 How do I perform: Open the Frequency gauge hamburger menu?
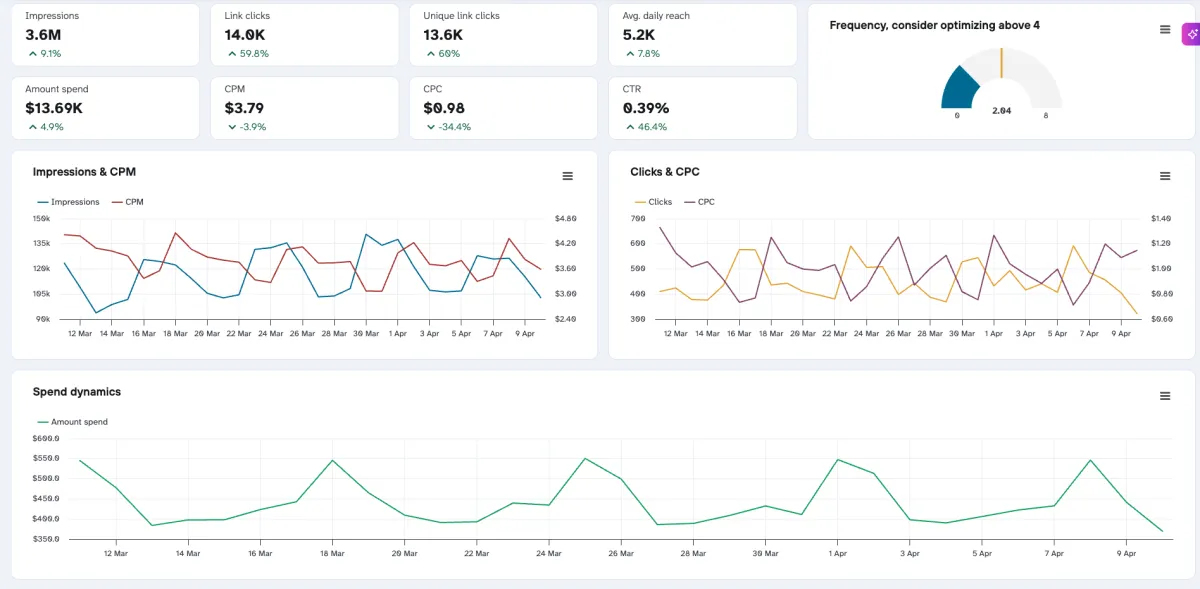(x=1165, y=30)
